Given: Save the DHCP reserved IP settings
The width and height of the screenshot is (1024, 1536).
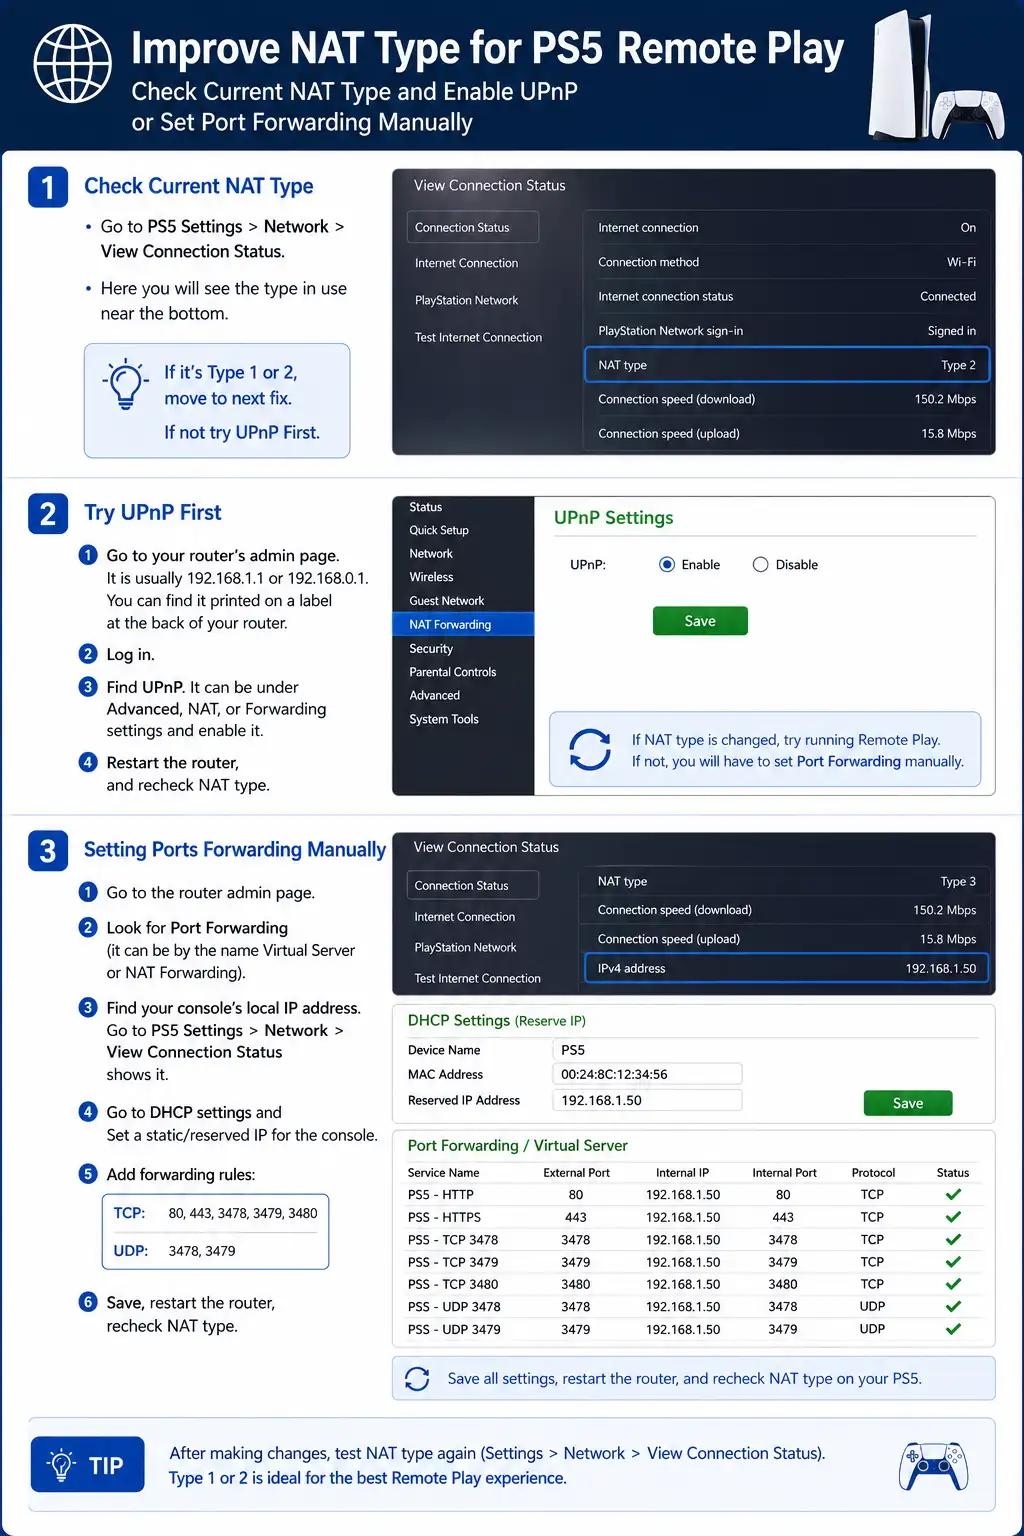Looking at the screenshot, I should [908, 1103].
